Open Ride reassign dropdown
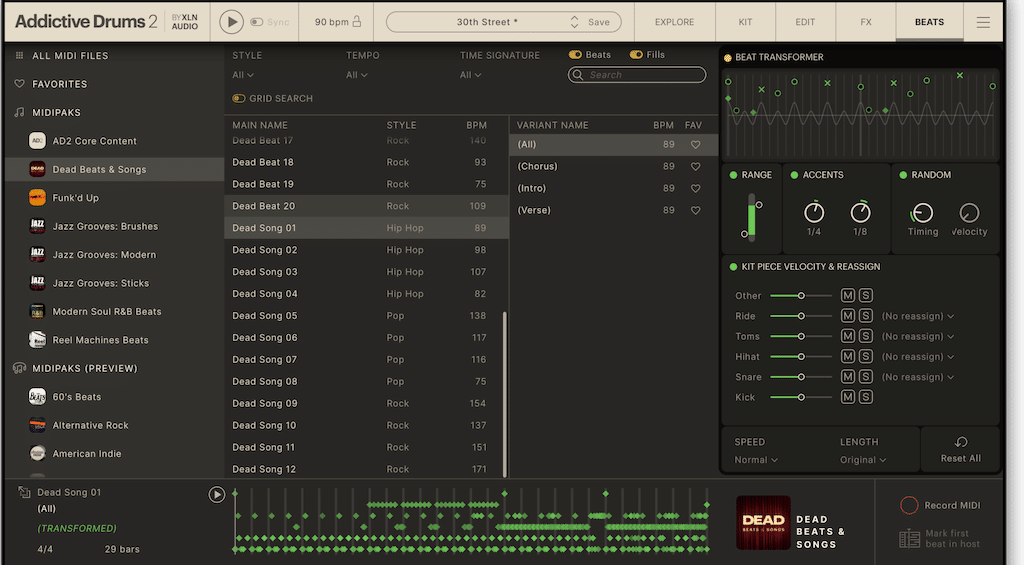Viewport: 1024px width, 565px height. click(x=918, y=316)
